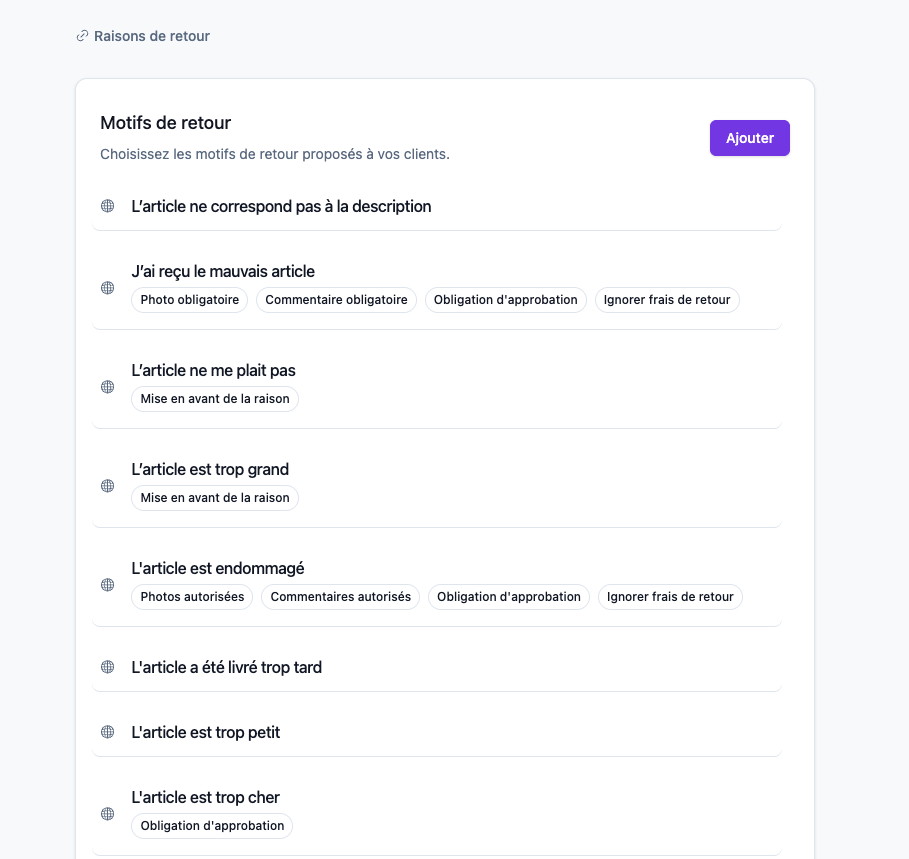This screenshot has width=909, height=859.
Task: Select the Photo obligatoire tag
Action: click(x=190, y=300)
